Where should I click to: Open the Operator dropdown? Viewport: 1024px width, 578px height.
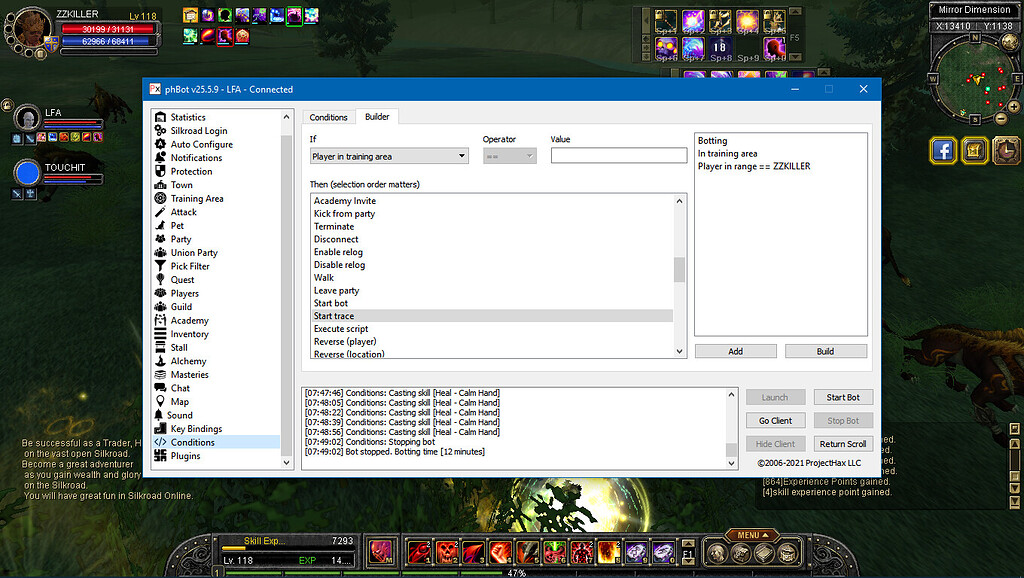tap(509, 156)
